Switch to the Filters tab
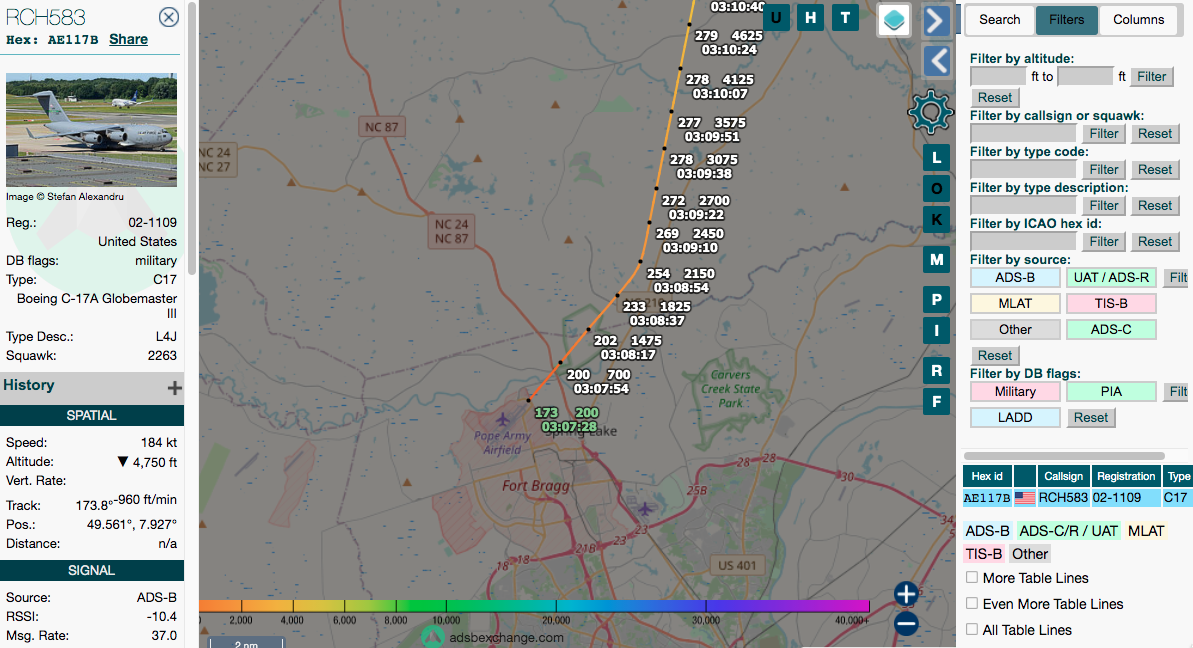Viewport: 1193px width, 648px height. pos(1067,20)
